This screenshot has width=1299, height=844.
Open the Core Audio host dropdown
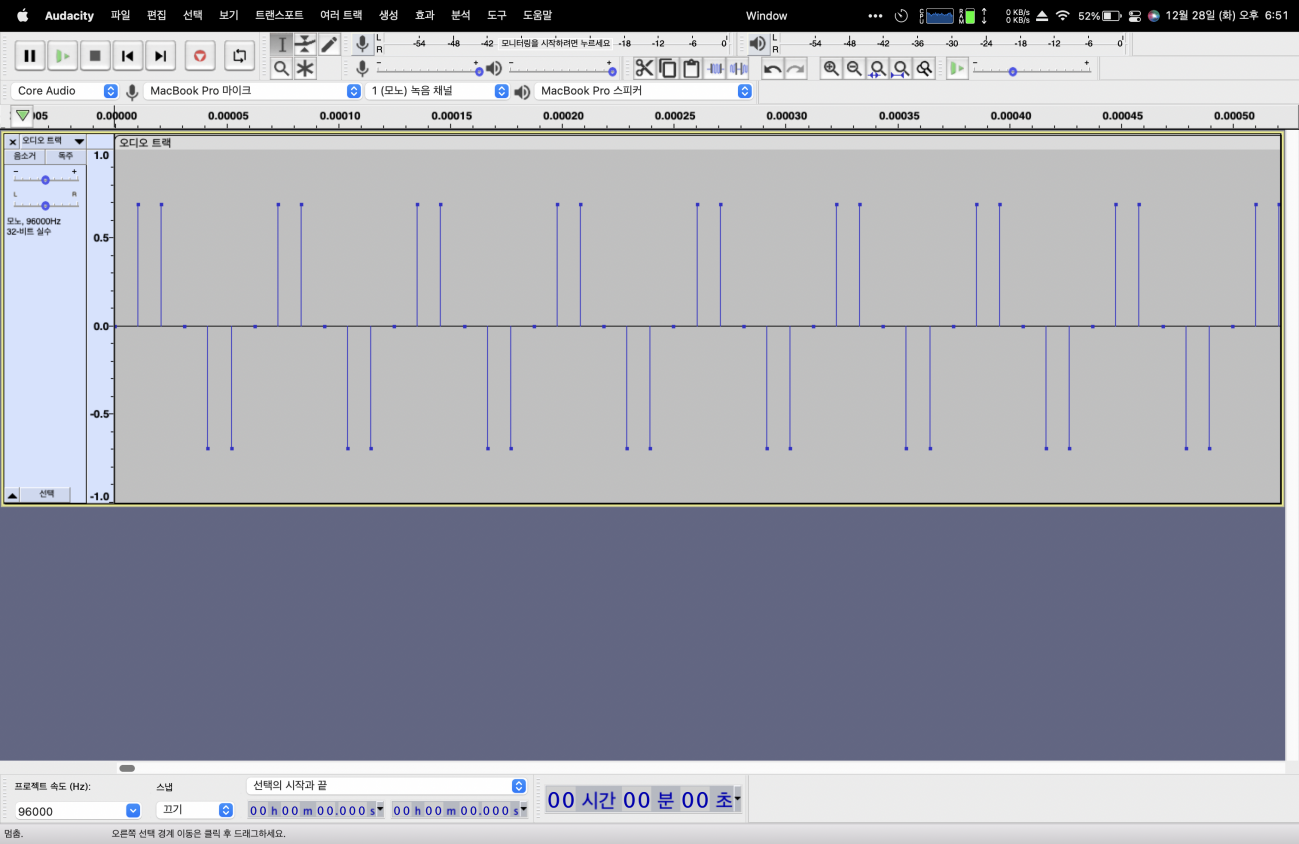pyautogui.click(x=66, y=91)
